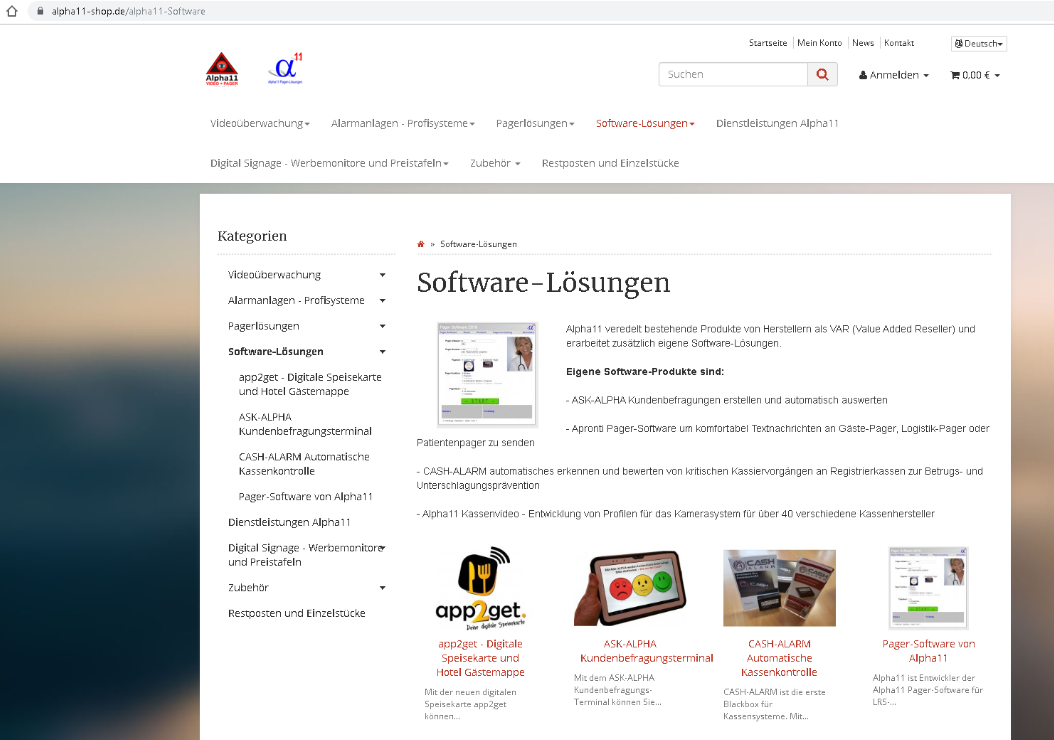The image size is (1054, 740).
Task: Open the Zubehör top menu
Action: click(495, 163)
